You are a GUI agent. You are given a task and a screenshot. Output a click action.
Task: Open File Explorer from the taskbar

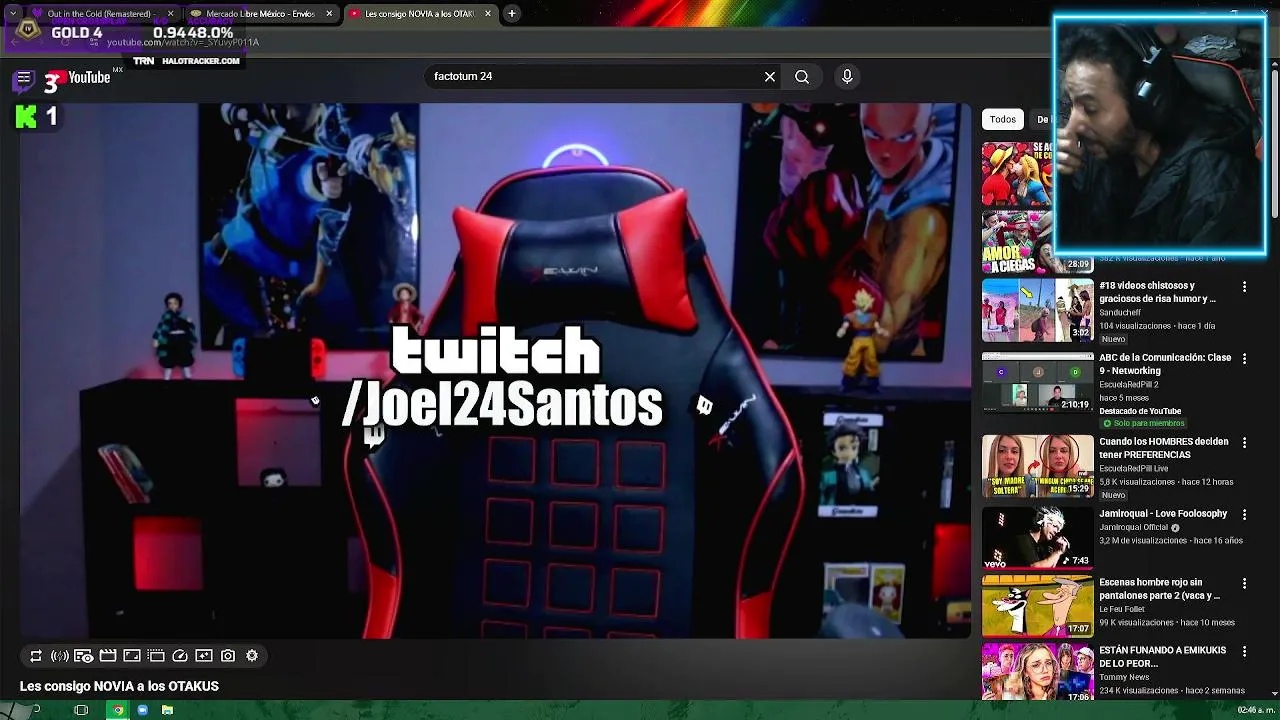point(167,710)
